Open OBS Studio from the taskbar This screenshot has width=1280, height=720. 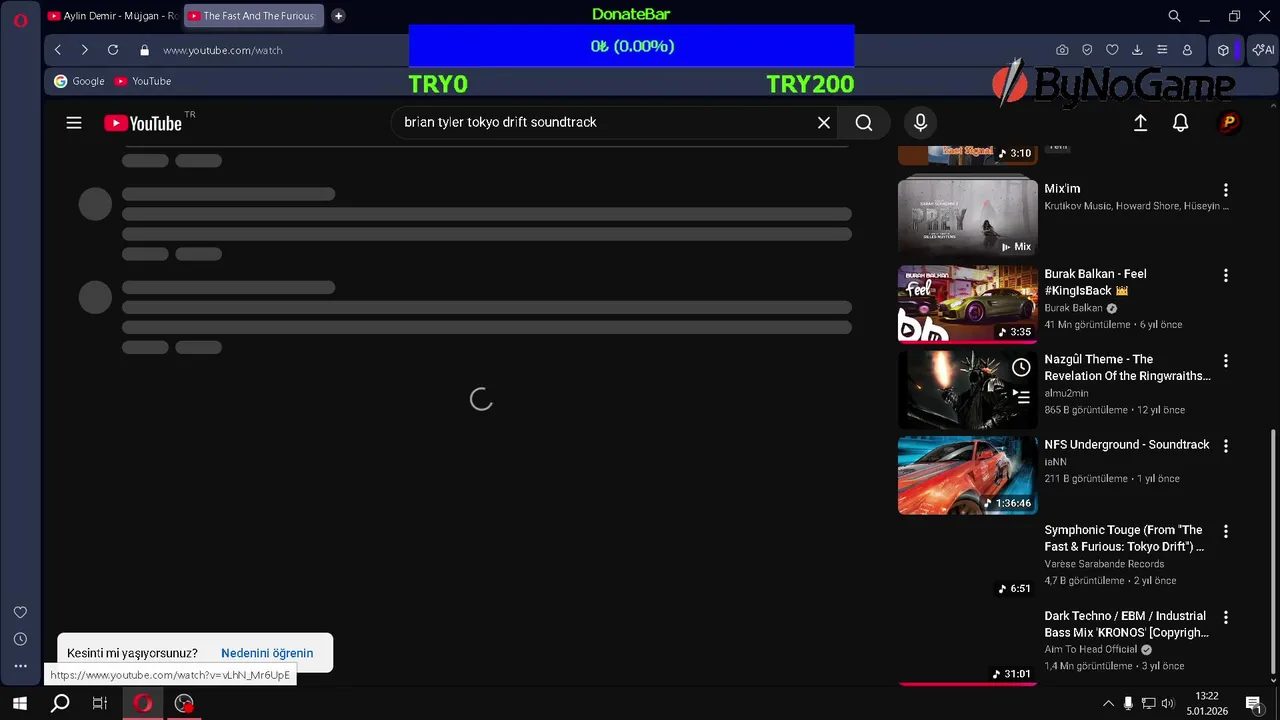tap(184, 704)
